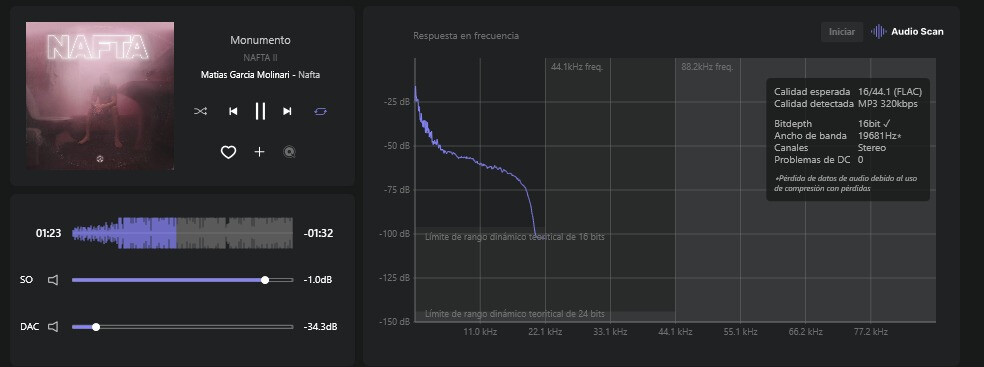
Task: Mute the DAC volume speaker icon
Action: (53, 327)
